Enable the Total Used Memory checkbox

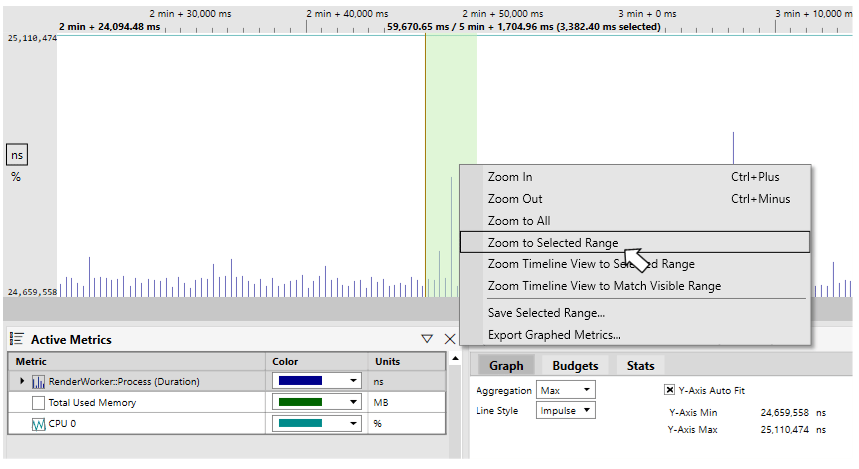click(38, 403)
